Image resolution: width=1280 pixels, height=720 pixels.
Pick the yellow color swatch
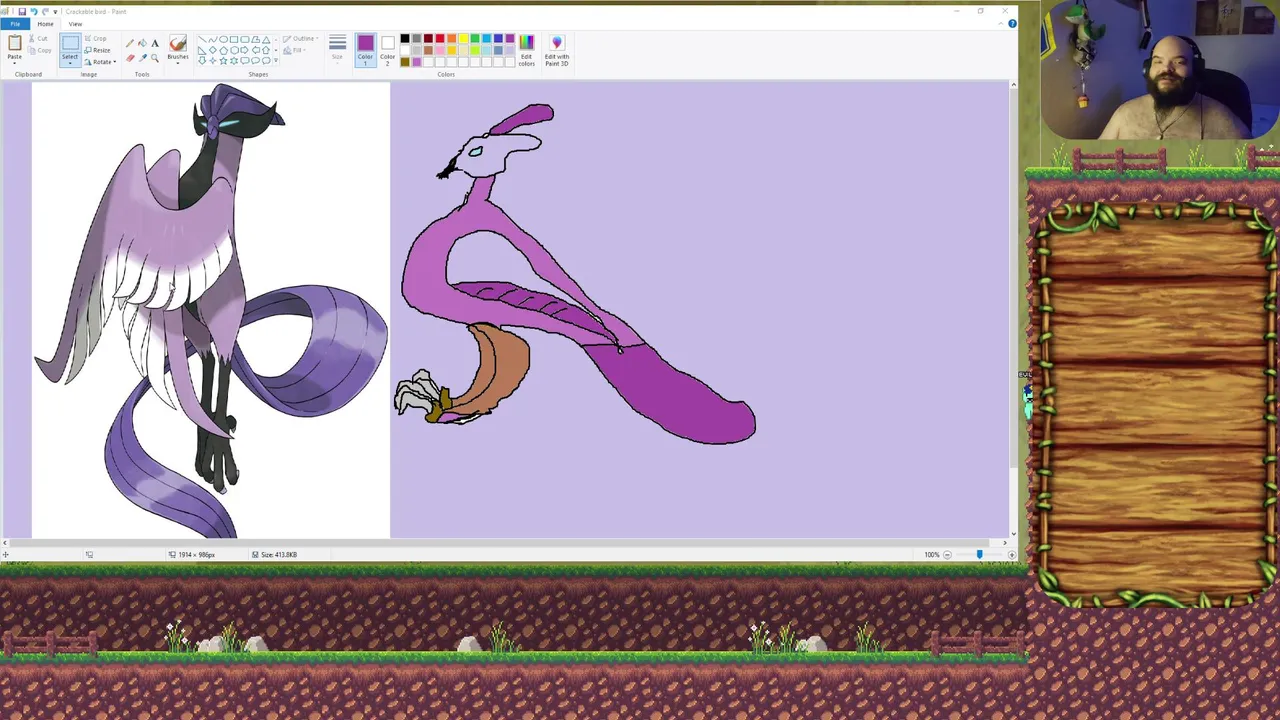463,38
